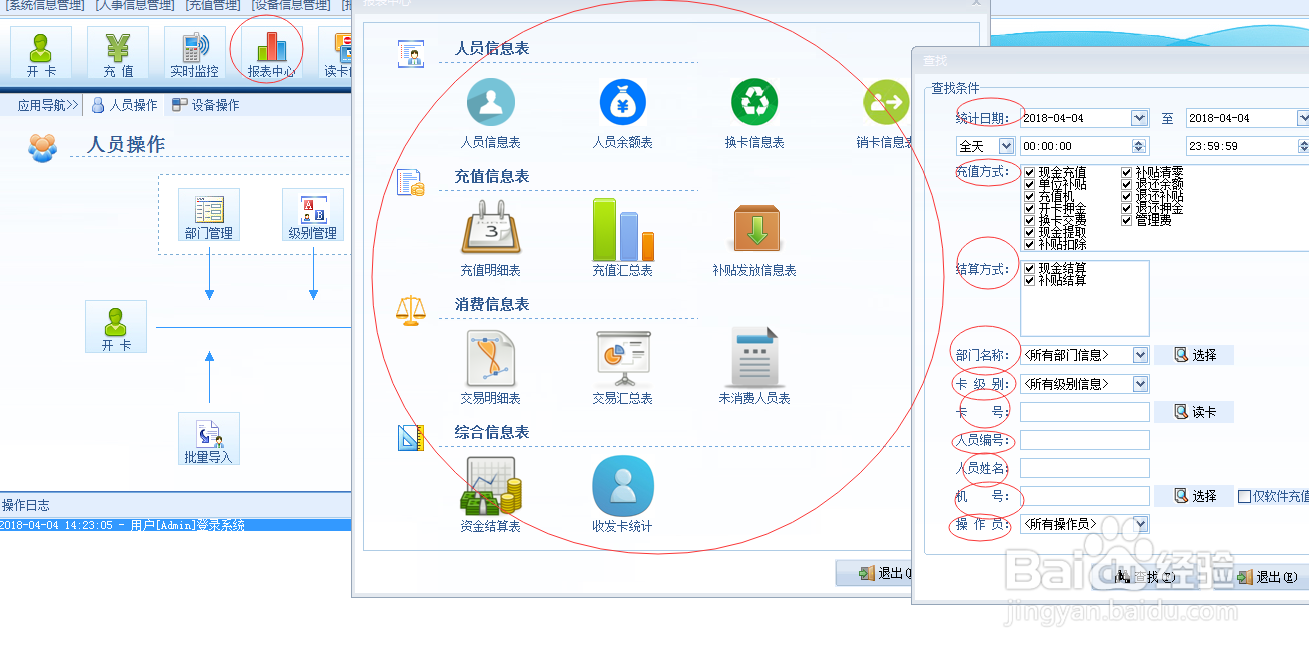Open the 资金结算表 report
The height and width of the screenshot is (656, 1309).
pyautogui.click(x=490, y=495)
